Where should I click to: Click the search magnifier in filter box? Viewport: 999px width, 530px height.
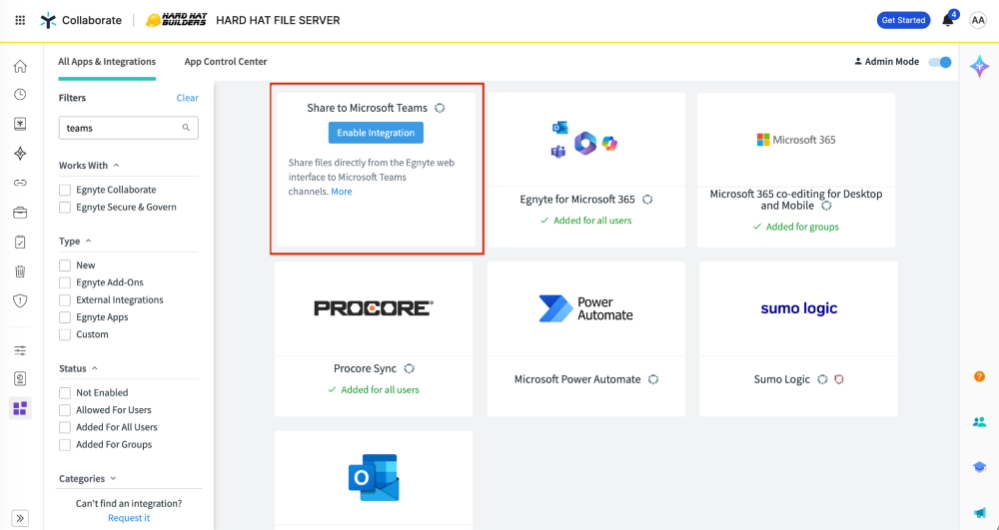tap(186, 128)
